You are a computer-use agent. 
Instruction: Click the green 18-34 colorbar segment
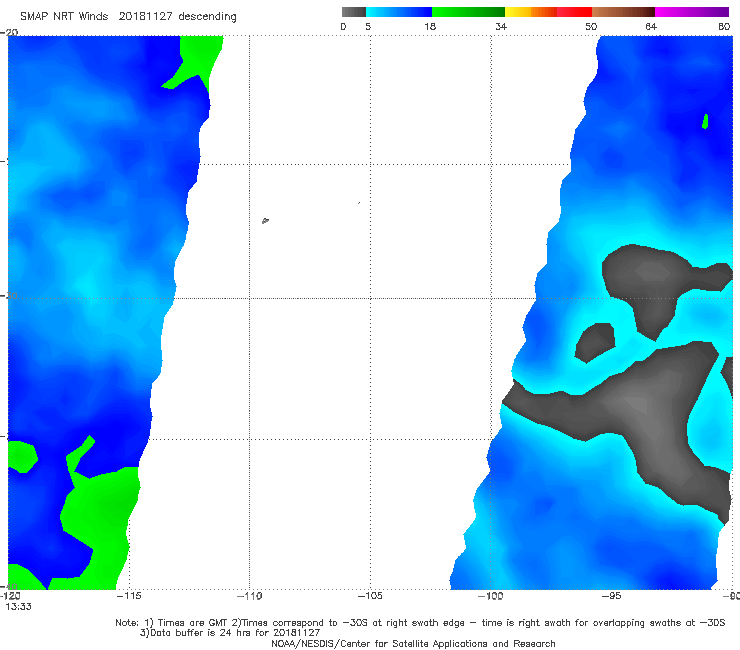(468, 12)
